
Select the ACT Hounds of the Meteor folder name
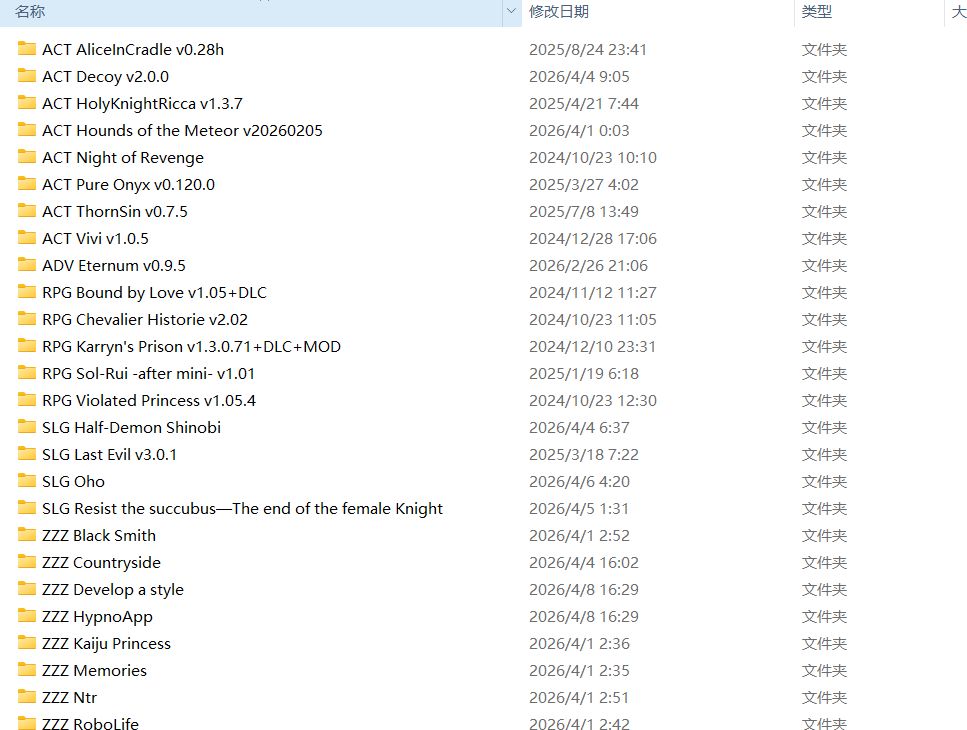point(182,130)
